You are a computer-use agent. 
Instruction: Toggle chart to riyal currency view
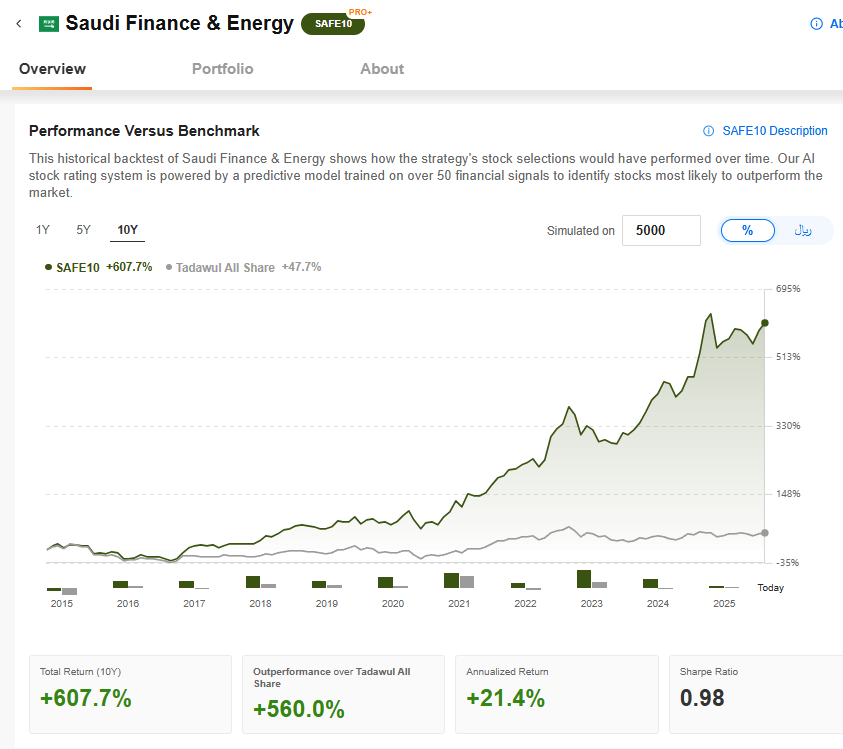[x=803, y=231]
